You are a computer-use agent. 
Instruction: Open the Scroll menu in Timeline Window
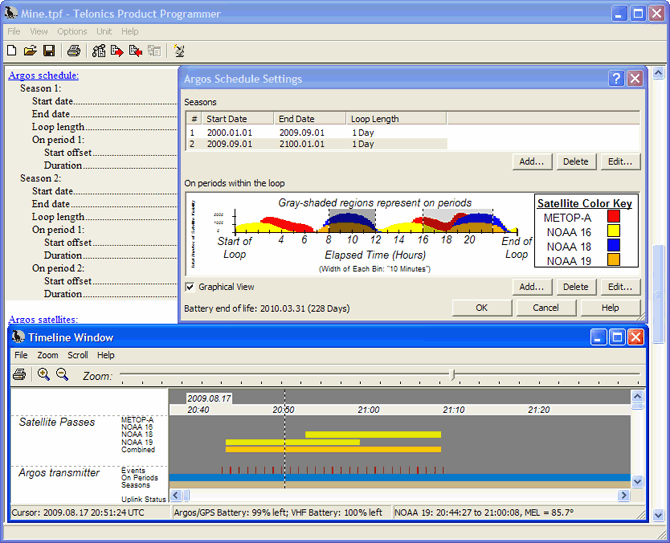click(78, 355)
